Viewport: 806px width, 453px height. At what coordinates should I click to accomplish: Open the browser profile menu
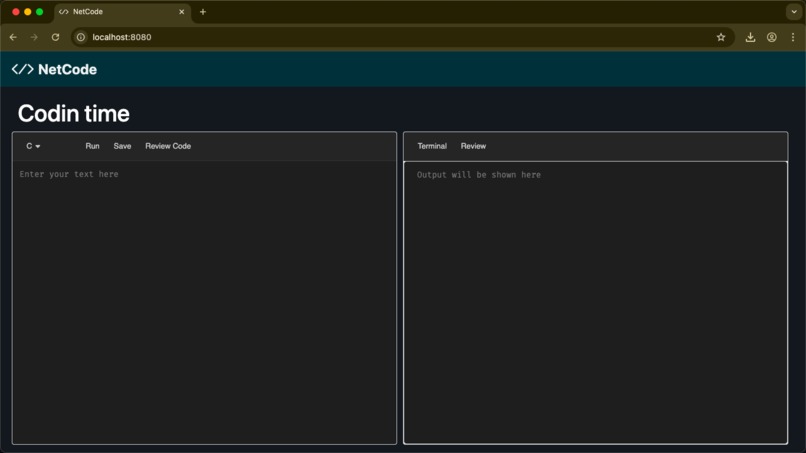click(x=772, y=37)
